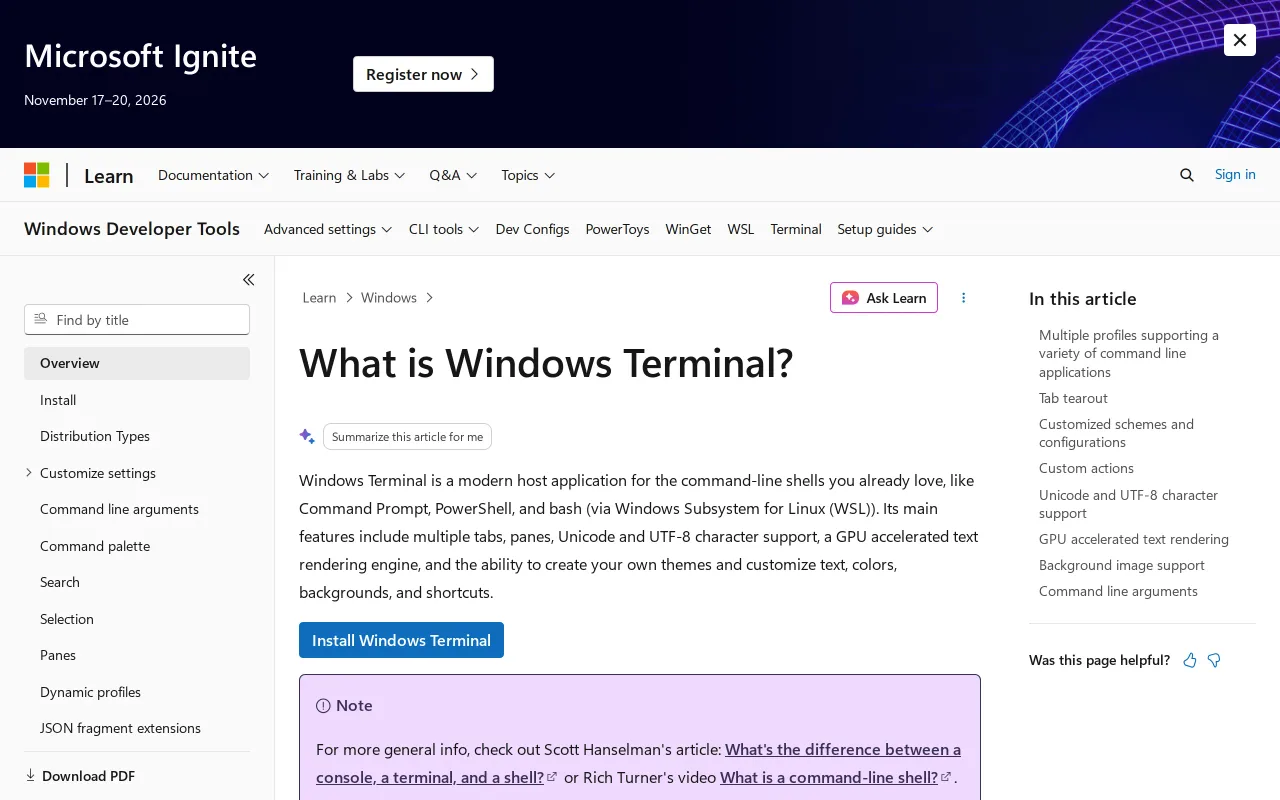Click Windows Developer Tools title

tap(132, 229)
